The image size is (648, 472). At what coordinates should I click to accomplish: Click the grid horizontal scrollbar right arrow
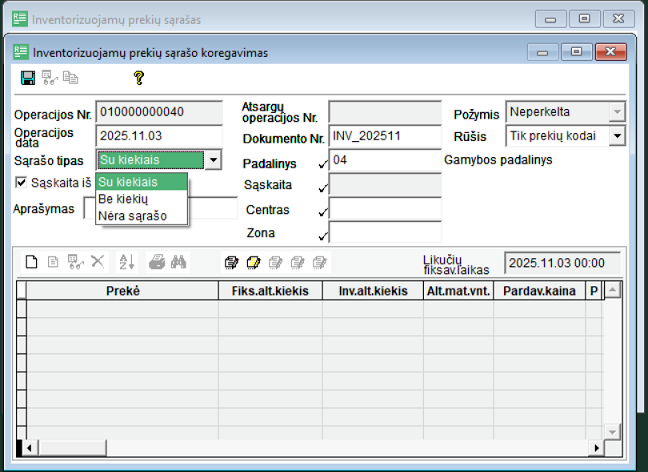point(598,447)
